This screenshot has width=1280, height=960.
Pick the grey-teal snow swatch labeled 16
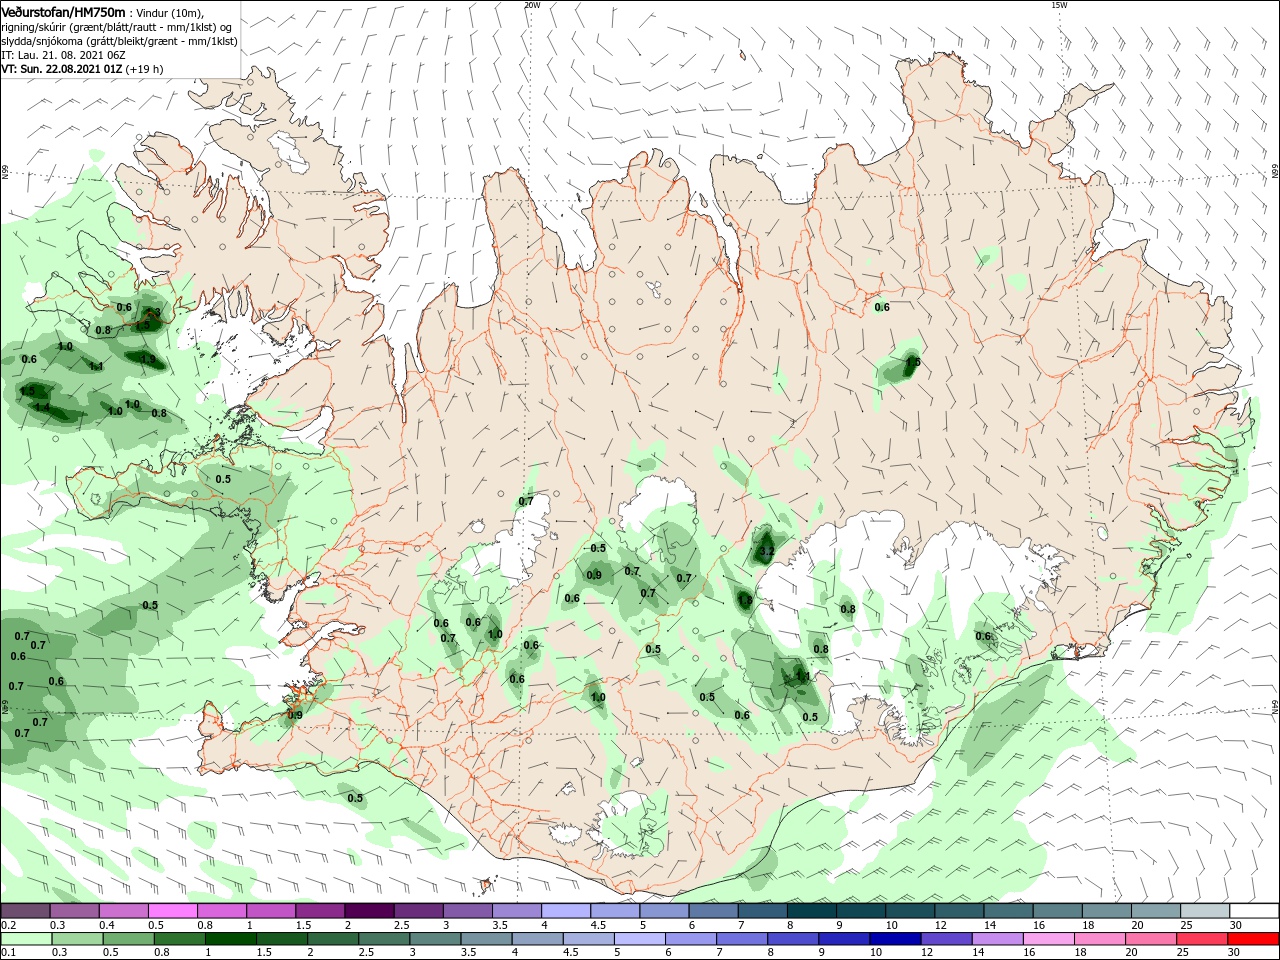pyautogui.click(x=1057, y=911)
